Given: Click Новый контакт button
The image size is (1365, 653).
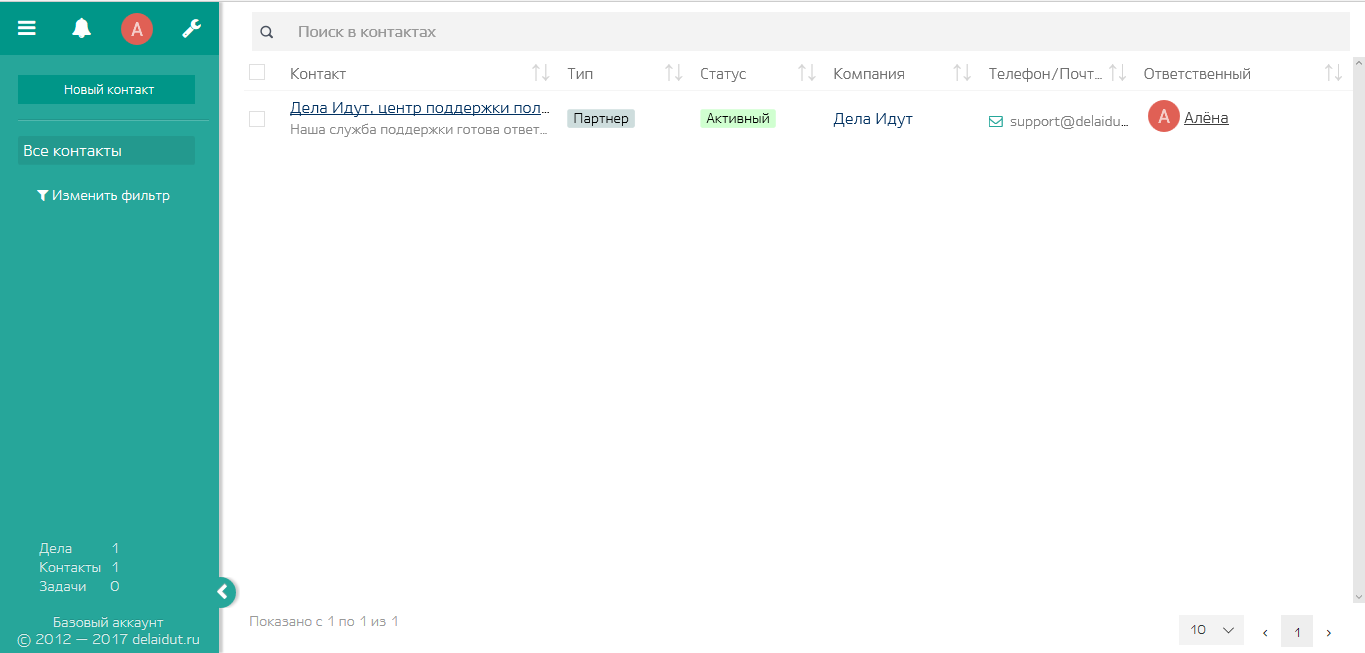Looking at the screenshot, I should pos(106,89).
